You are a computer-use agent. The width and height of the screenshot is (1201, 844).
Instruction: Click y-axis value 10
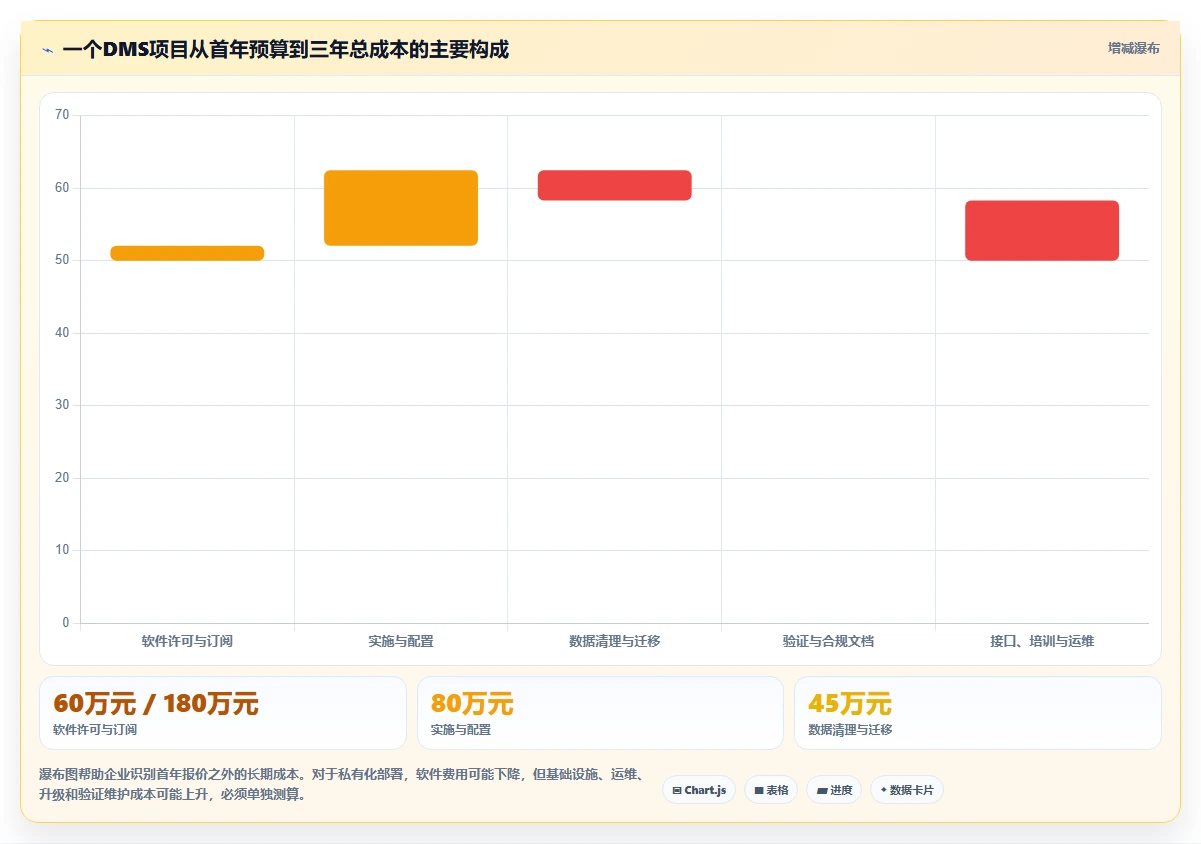pos(62,550)
